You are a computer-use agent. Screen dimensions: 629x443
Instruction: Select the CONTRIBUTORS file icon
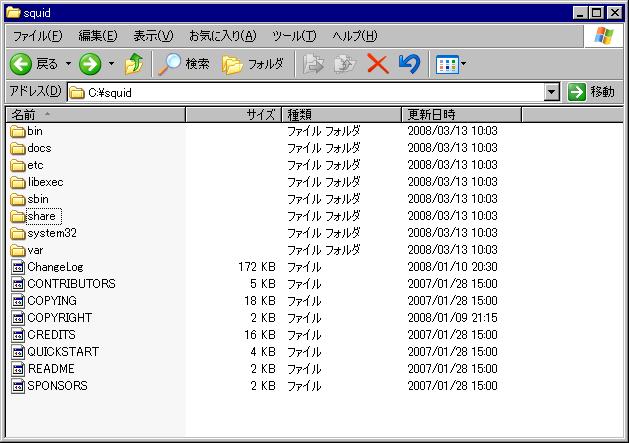tap(18, 284)
